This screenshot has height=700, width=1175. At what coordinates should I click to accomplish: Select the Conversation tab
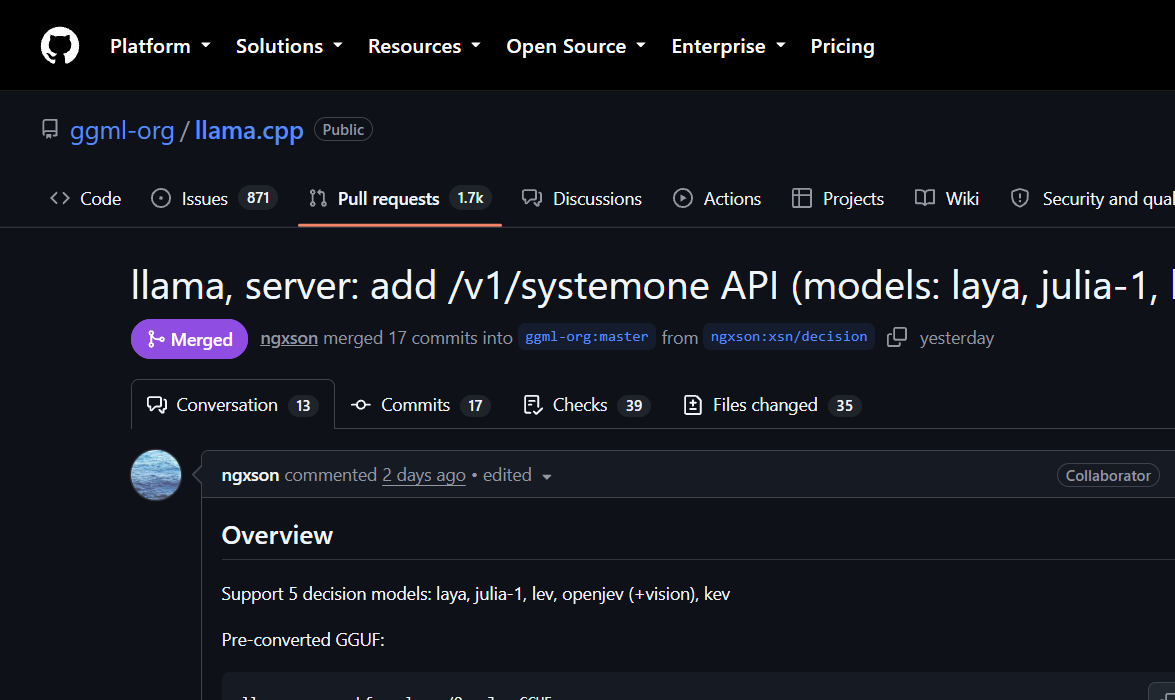233,405
